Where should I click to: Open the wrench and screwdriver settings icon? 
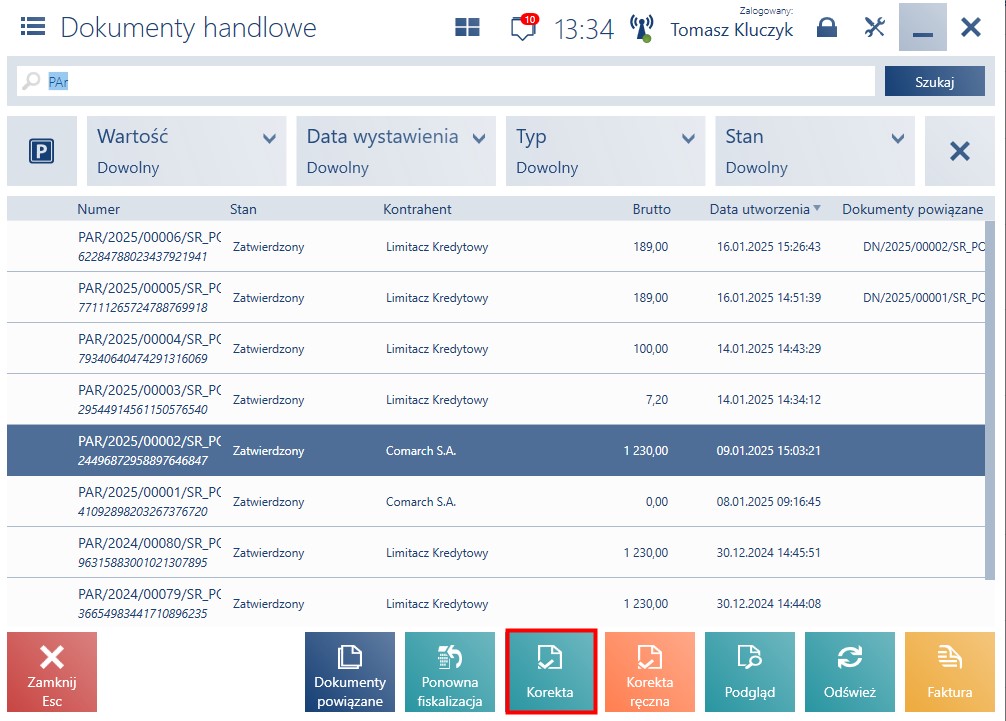(874, 27)
